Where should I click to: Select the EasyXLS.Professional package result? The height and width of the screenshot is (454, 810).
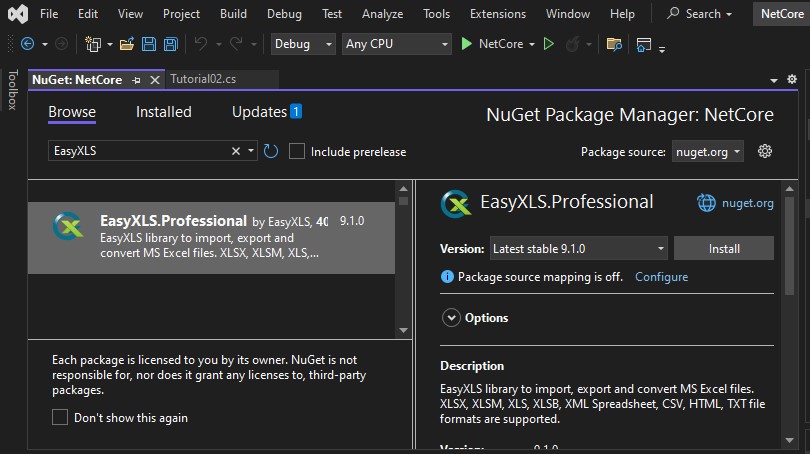click(211, 238)
